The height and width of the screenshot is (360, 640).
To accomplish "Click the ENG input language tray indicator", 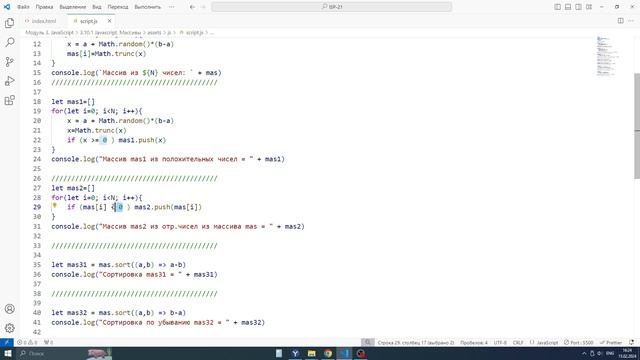I will tap(610, 353).
